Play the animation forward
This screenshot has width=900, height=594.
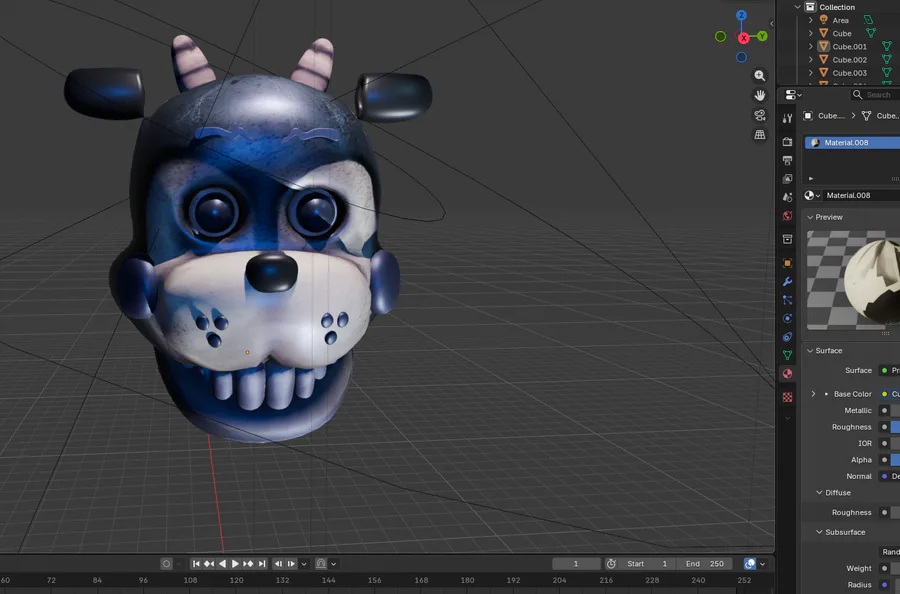pos(235,564)
